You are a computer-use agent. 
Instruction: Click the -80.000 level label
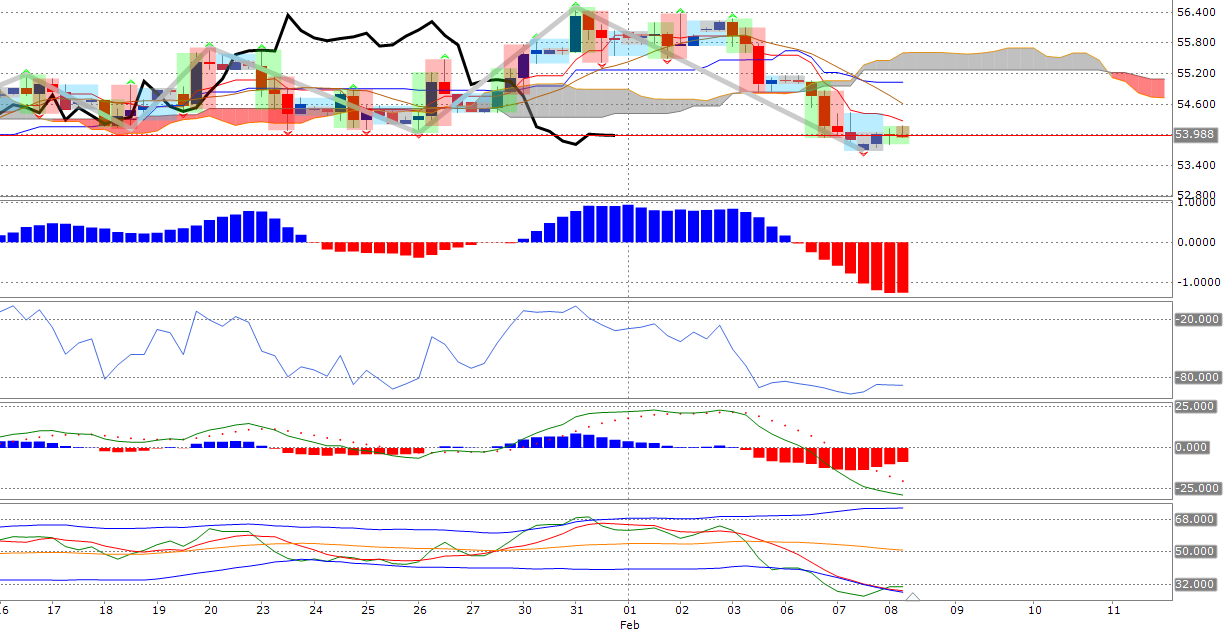pos(1194,377)
